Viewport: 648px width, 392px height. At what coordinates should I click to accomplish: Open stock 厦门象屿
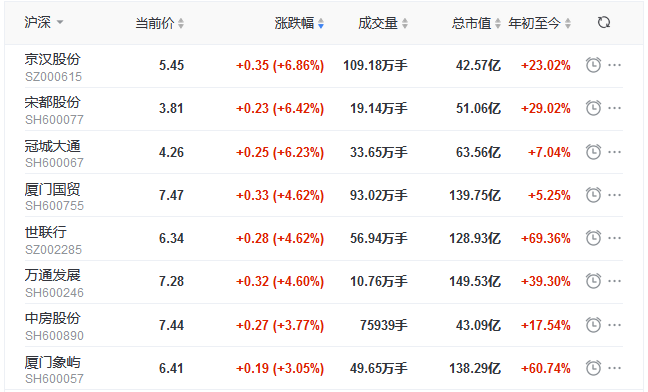click(52, 362)
